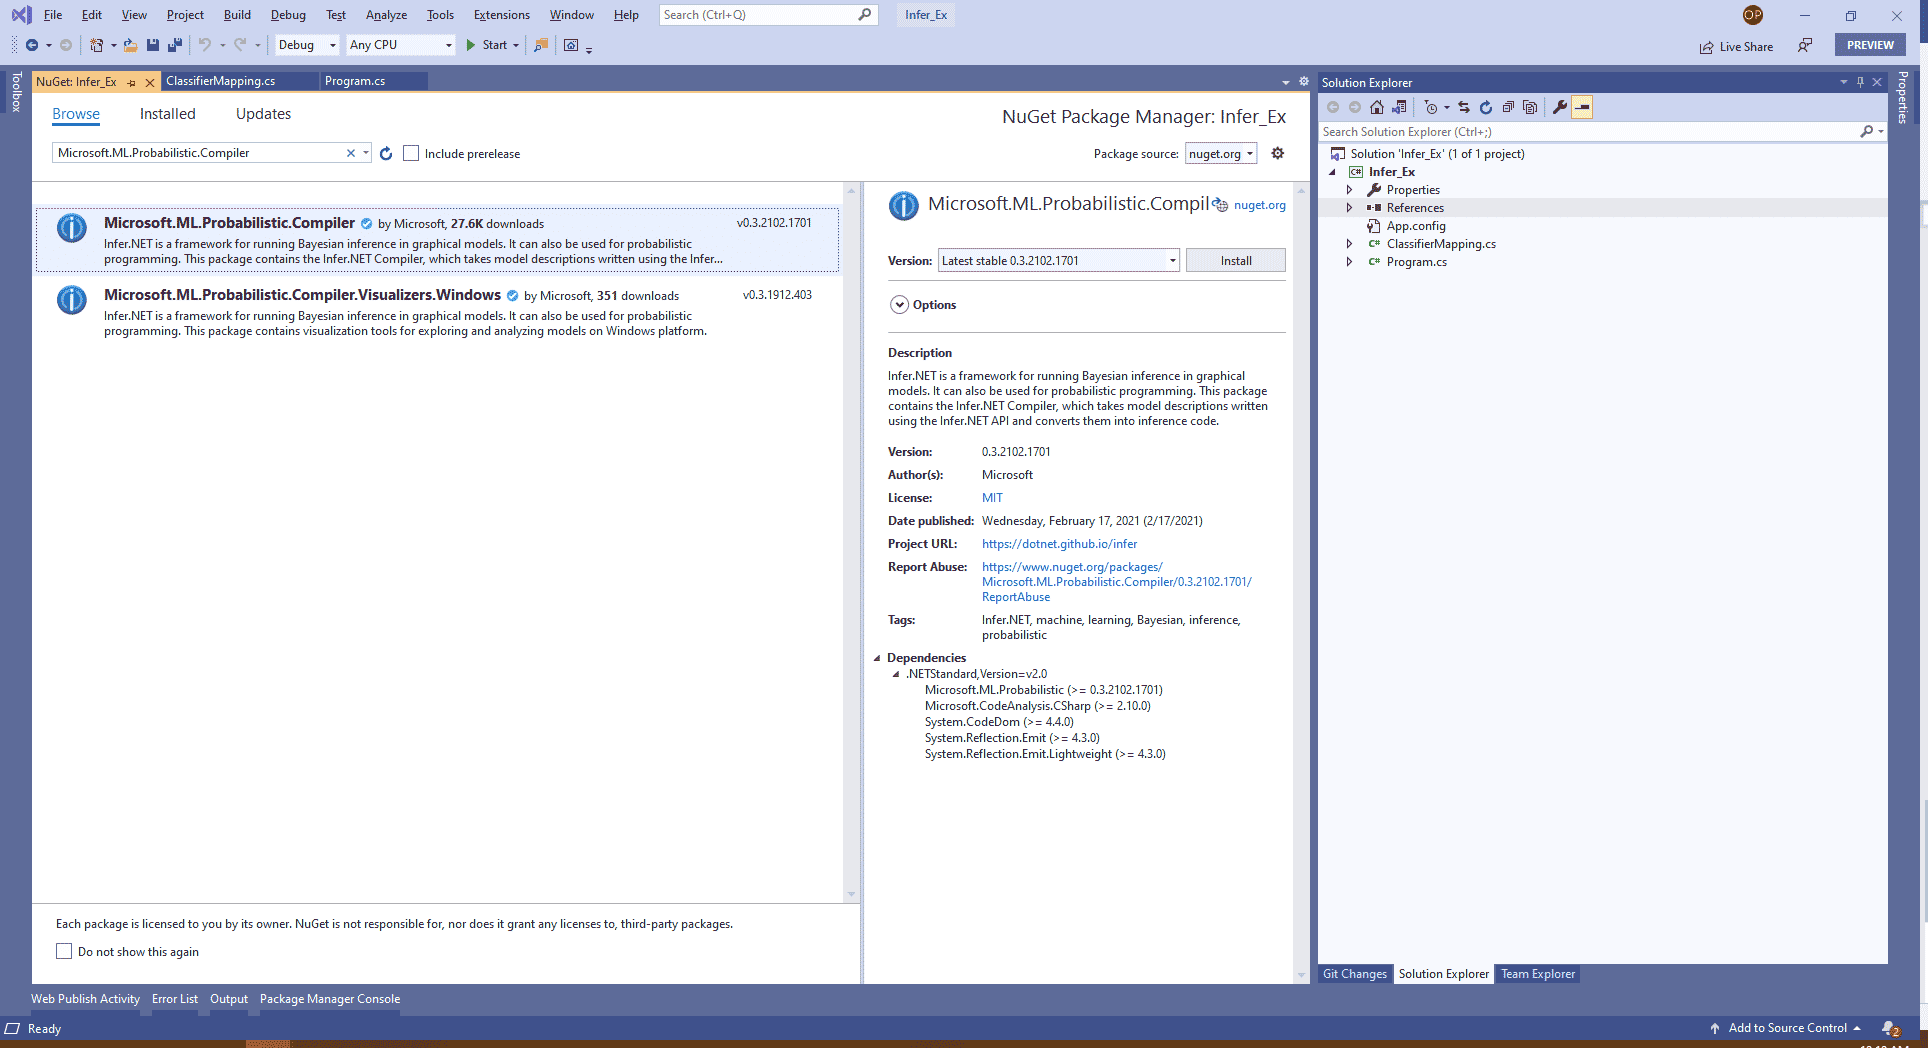This screenshot has width=1928, height=1048.
Task: Click the PREVIEW button
Action: tap(1870, 45)
